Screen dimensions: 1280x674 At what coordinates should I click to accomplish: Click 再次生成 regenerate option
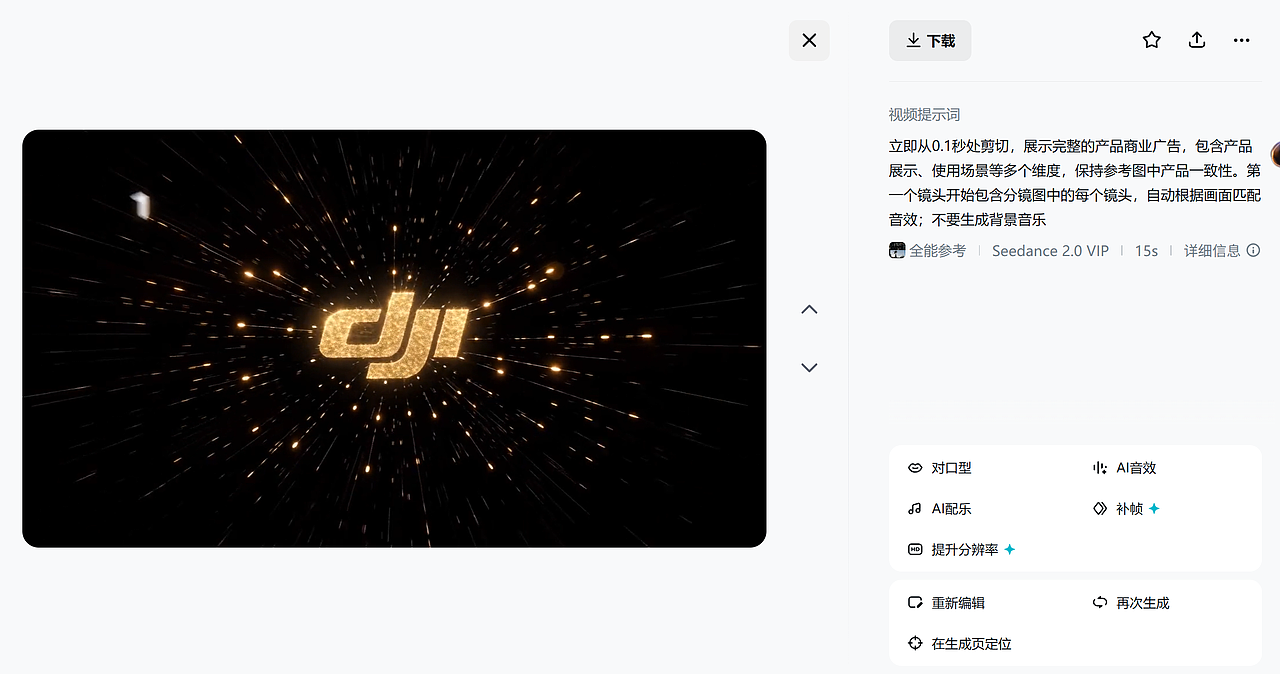(1131, 603)
